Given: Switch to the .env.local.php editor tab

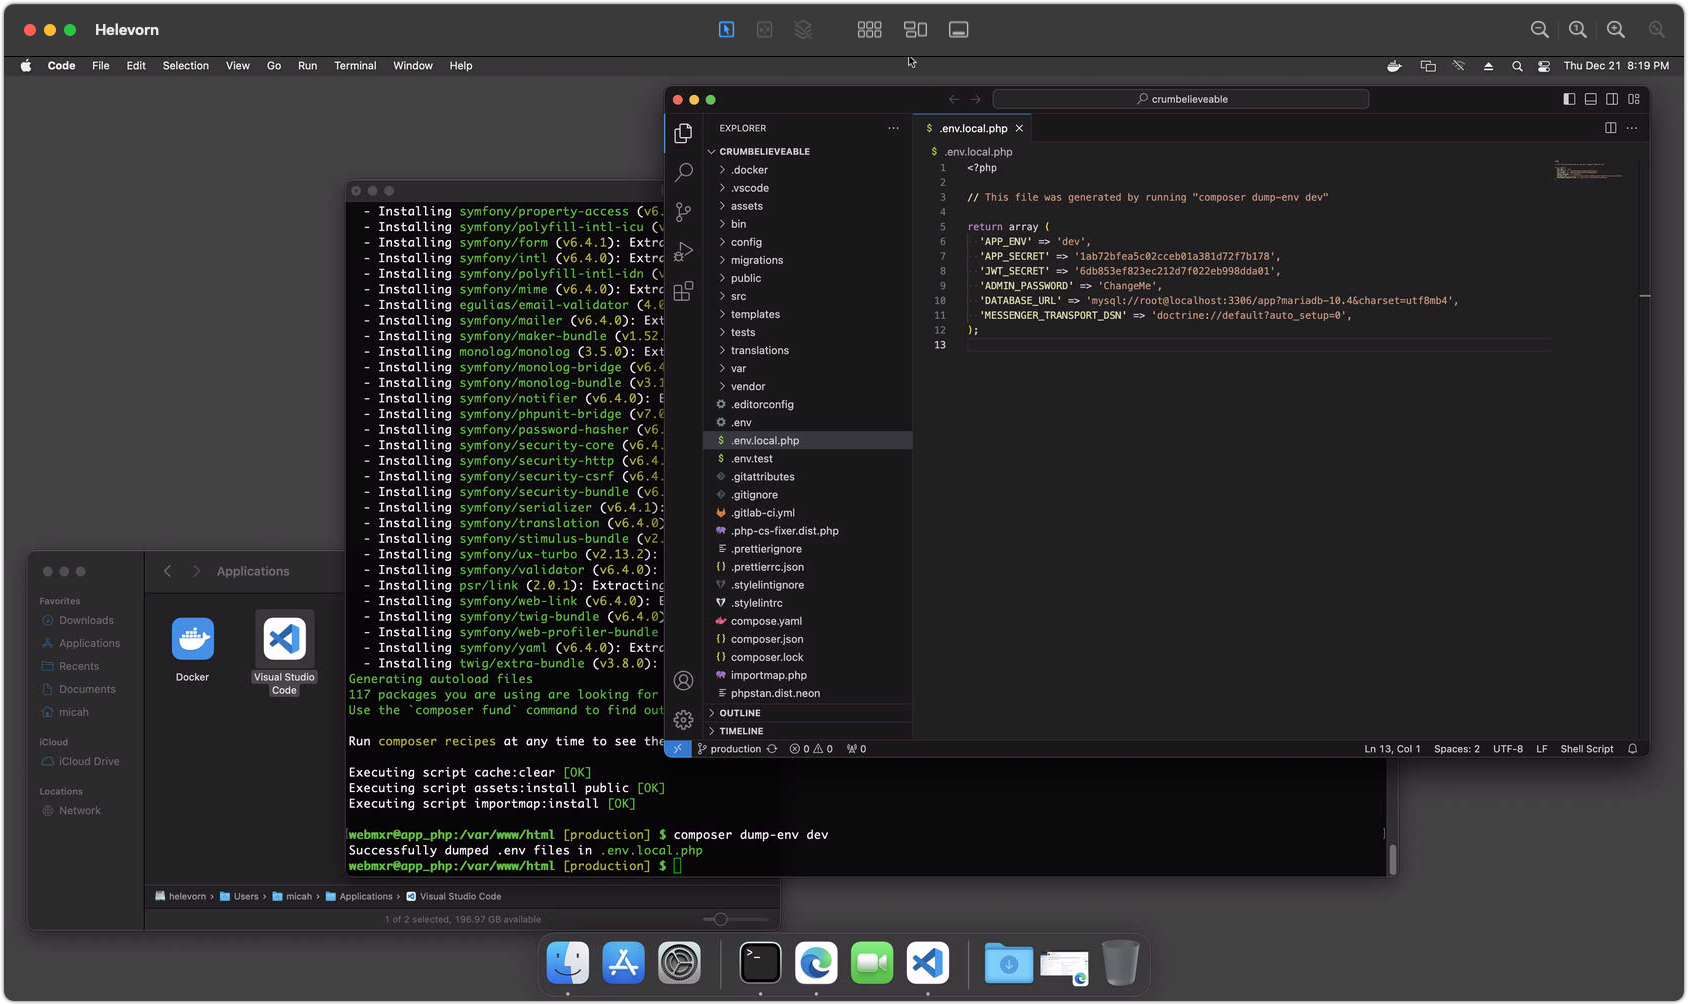Looking at the screenshot, I should tap(975, 128).
